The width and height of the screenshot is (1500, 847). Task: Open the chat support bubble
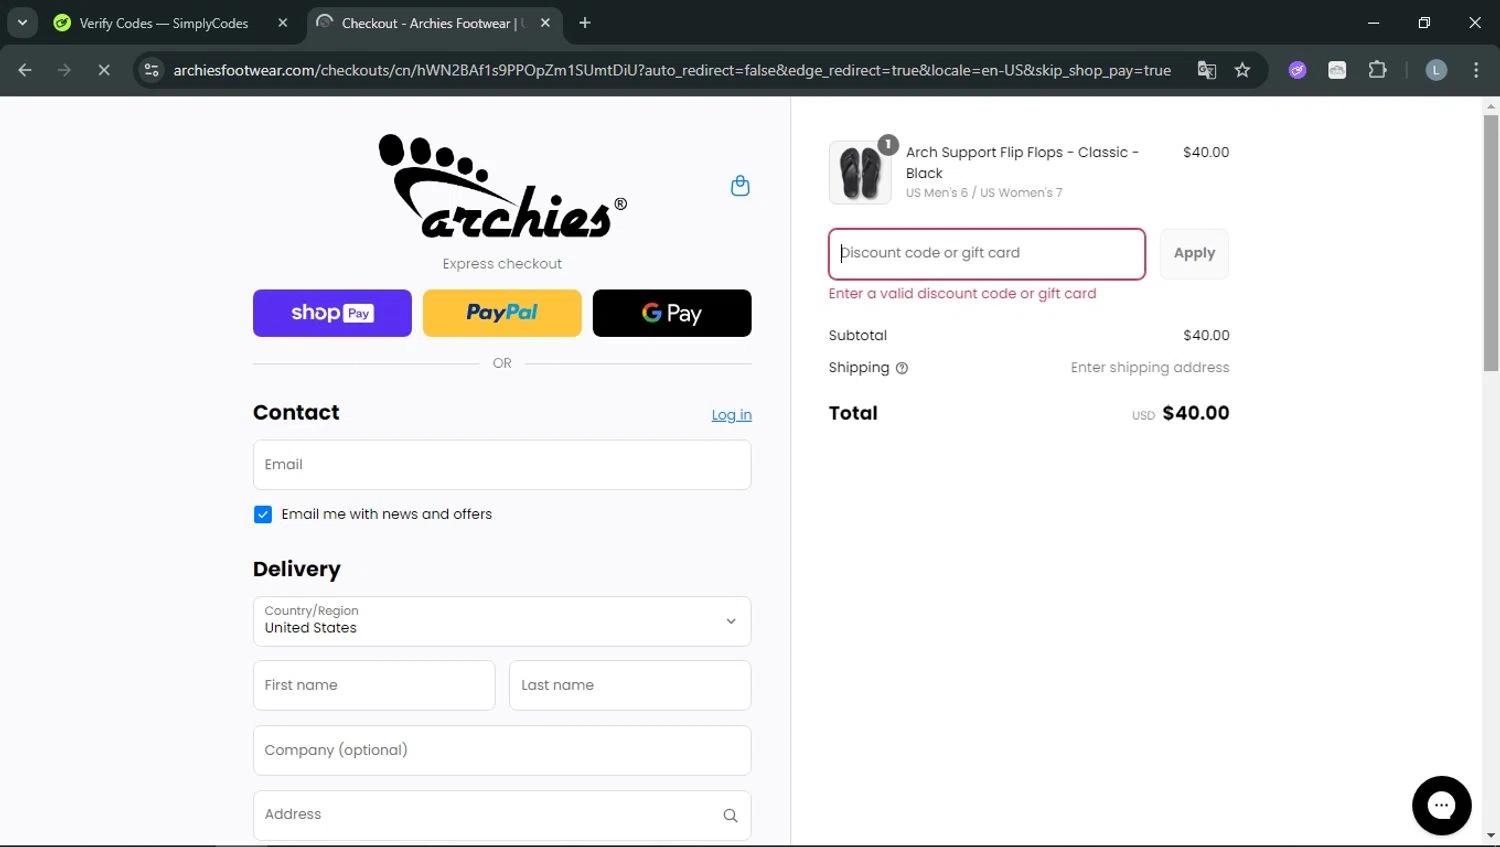(1441, 805)
